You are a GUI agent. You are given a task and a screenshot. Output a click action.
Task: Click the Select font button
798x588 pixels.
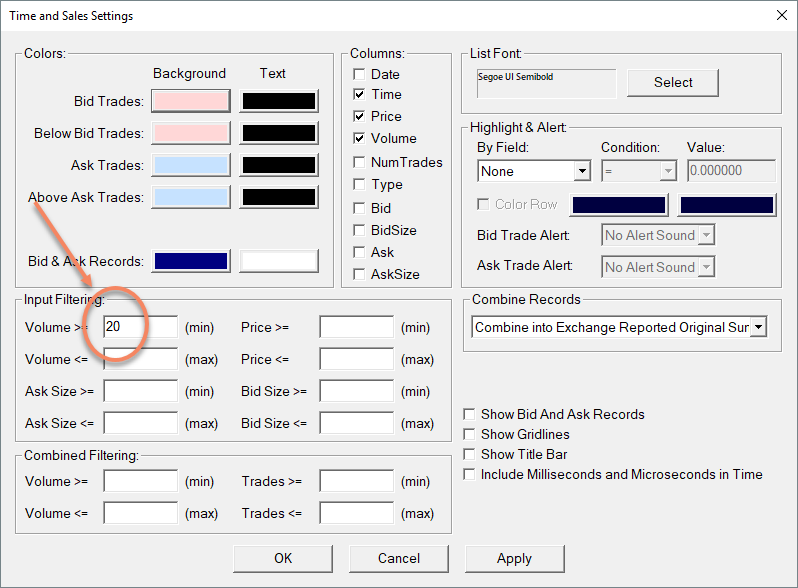pyautogui.click(x=673, y=82)
